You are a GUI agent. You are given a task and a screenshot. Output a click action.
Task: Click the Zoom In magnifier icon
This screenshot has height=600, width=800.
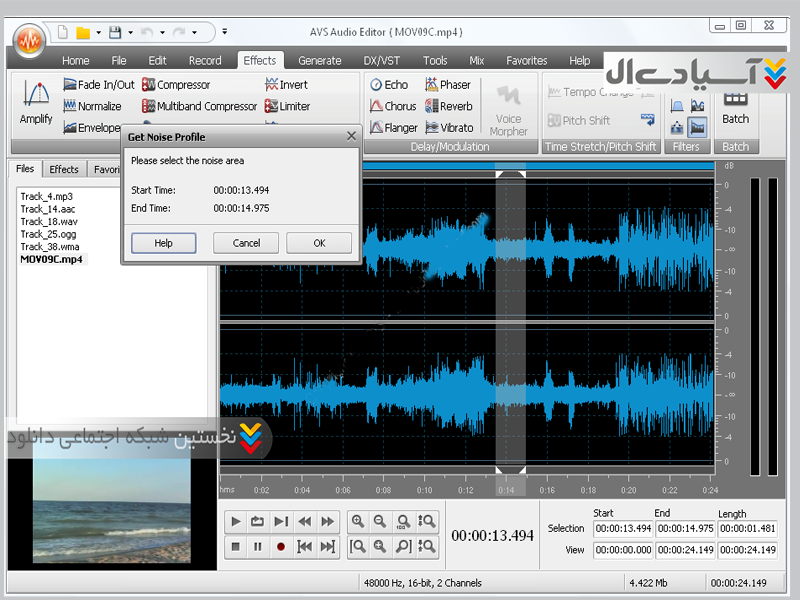(x=358, y=521)
